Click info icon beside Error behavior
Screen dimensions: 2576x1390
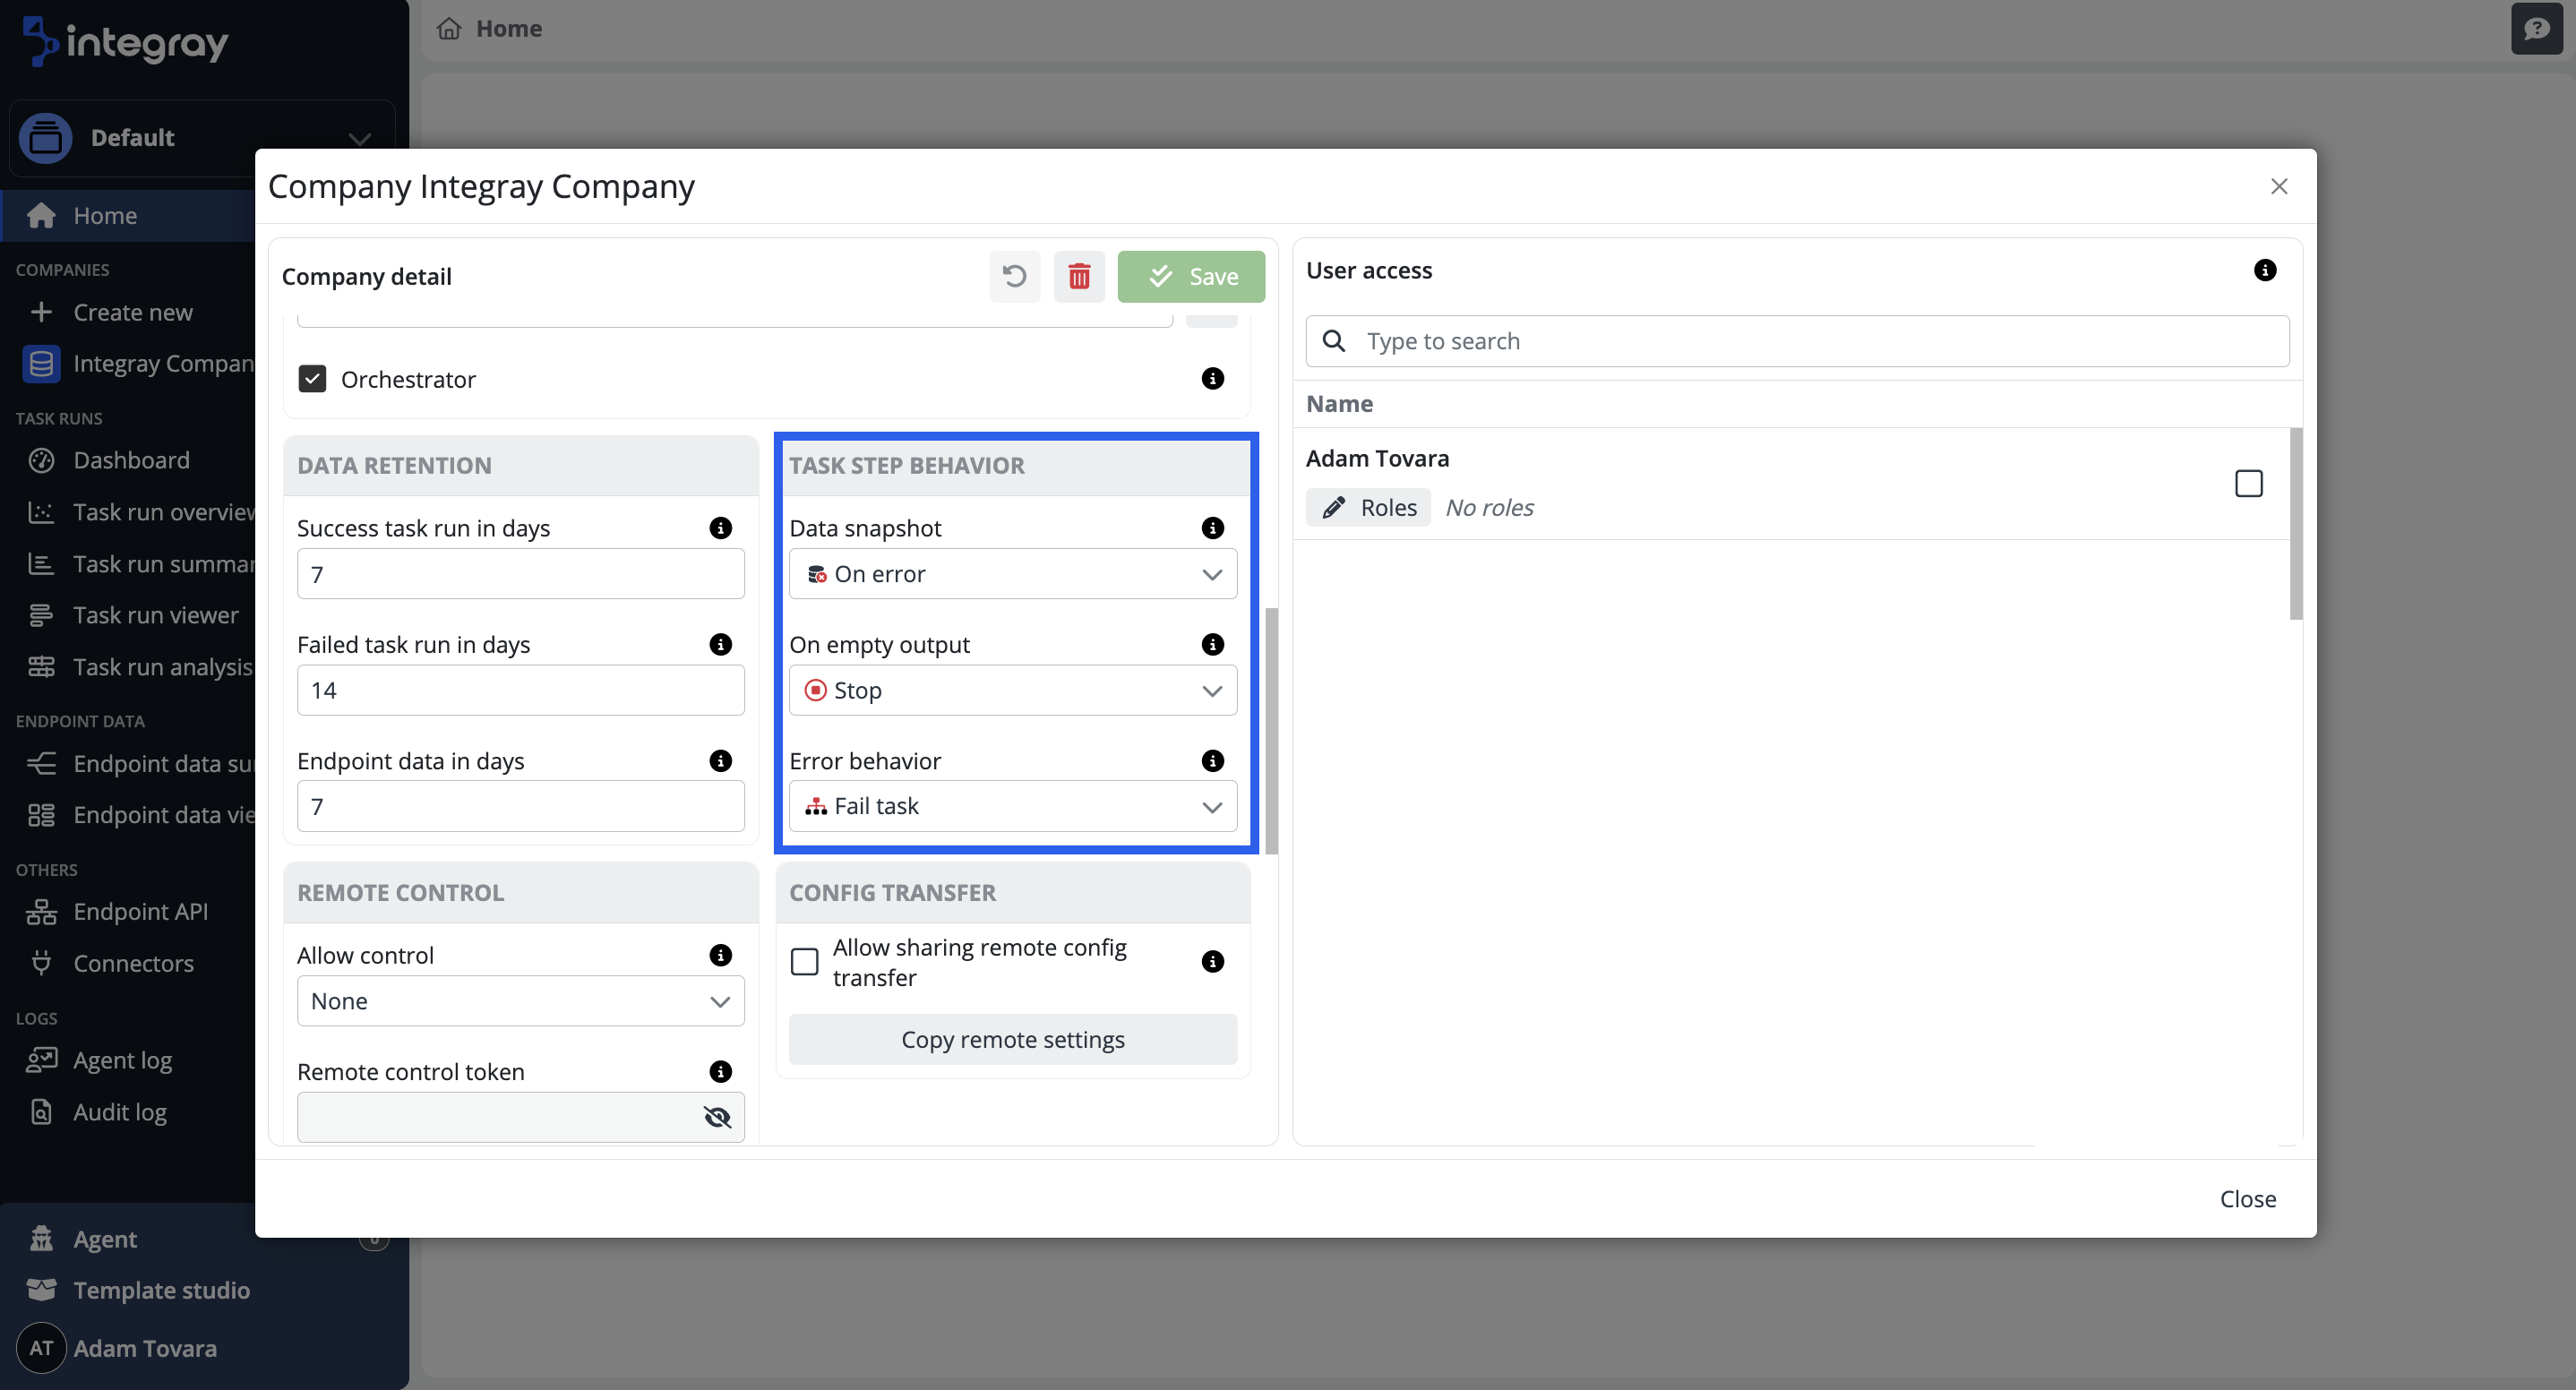1212,761
